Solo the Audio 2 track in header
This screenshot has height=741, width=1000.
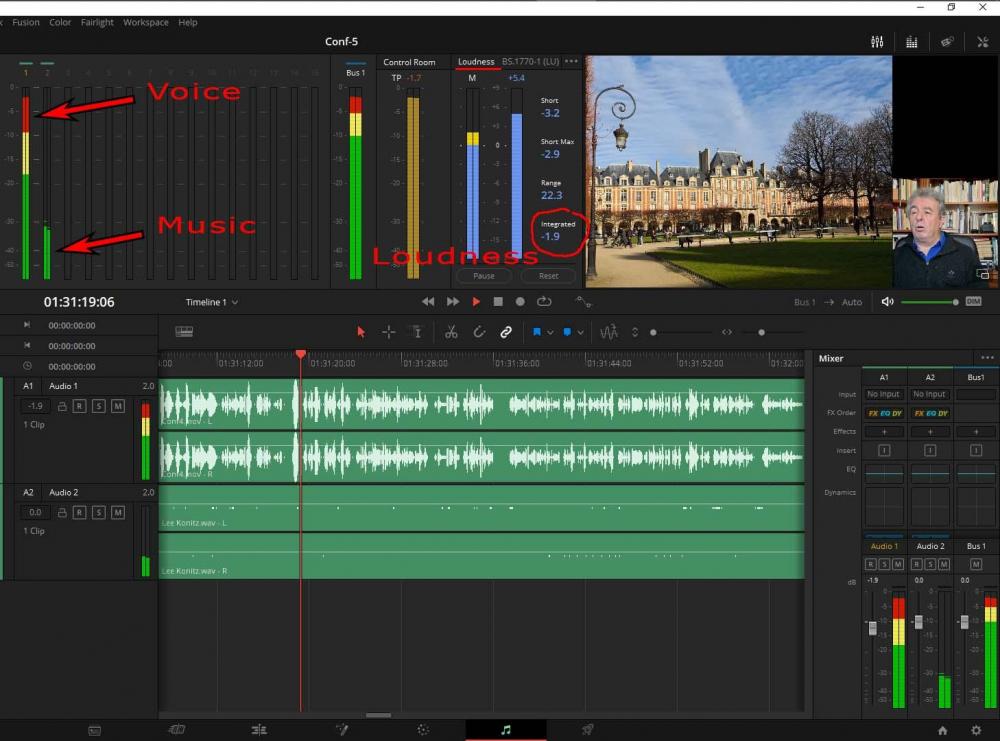99,512
